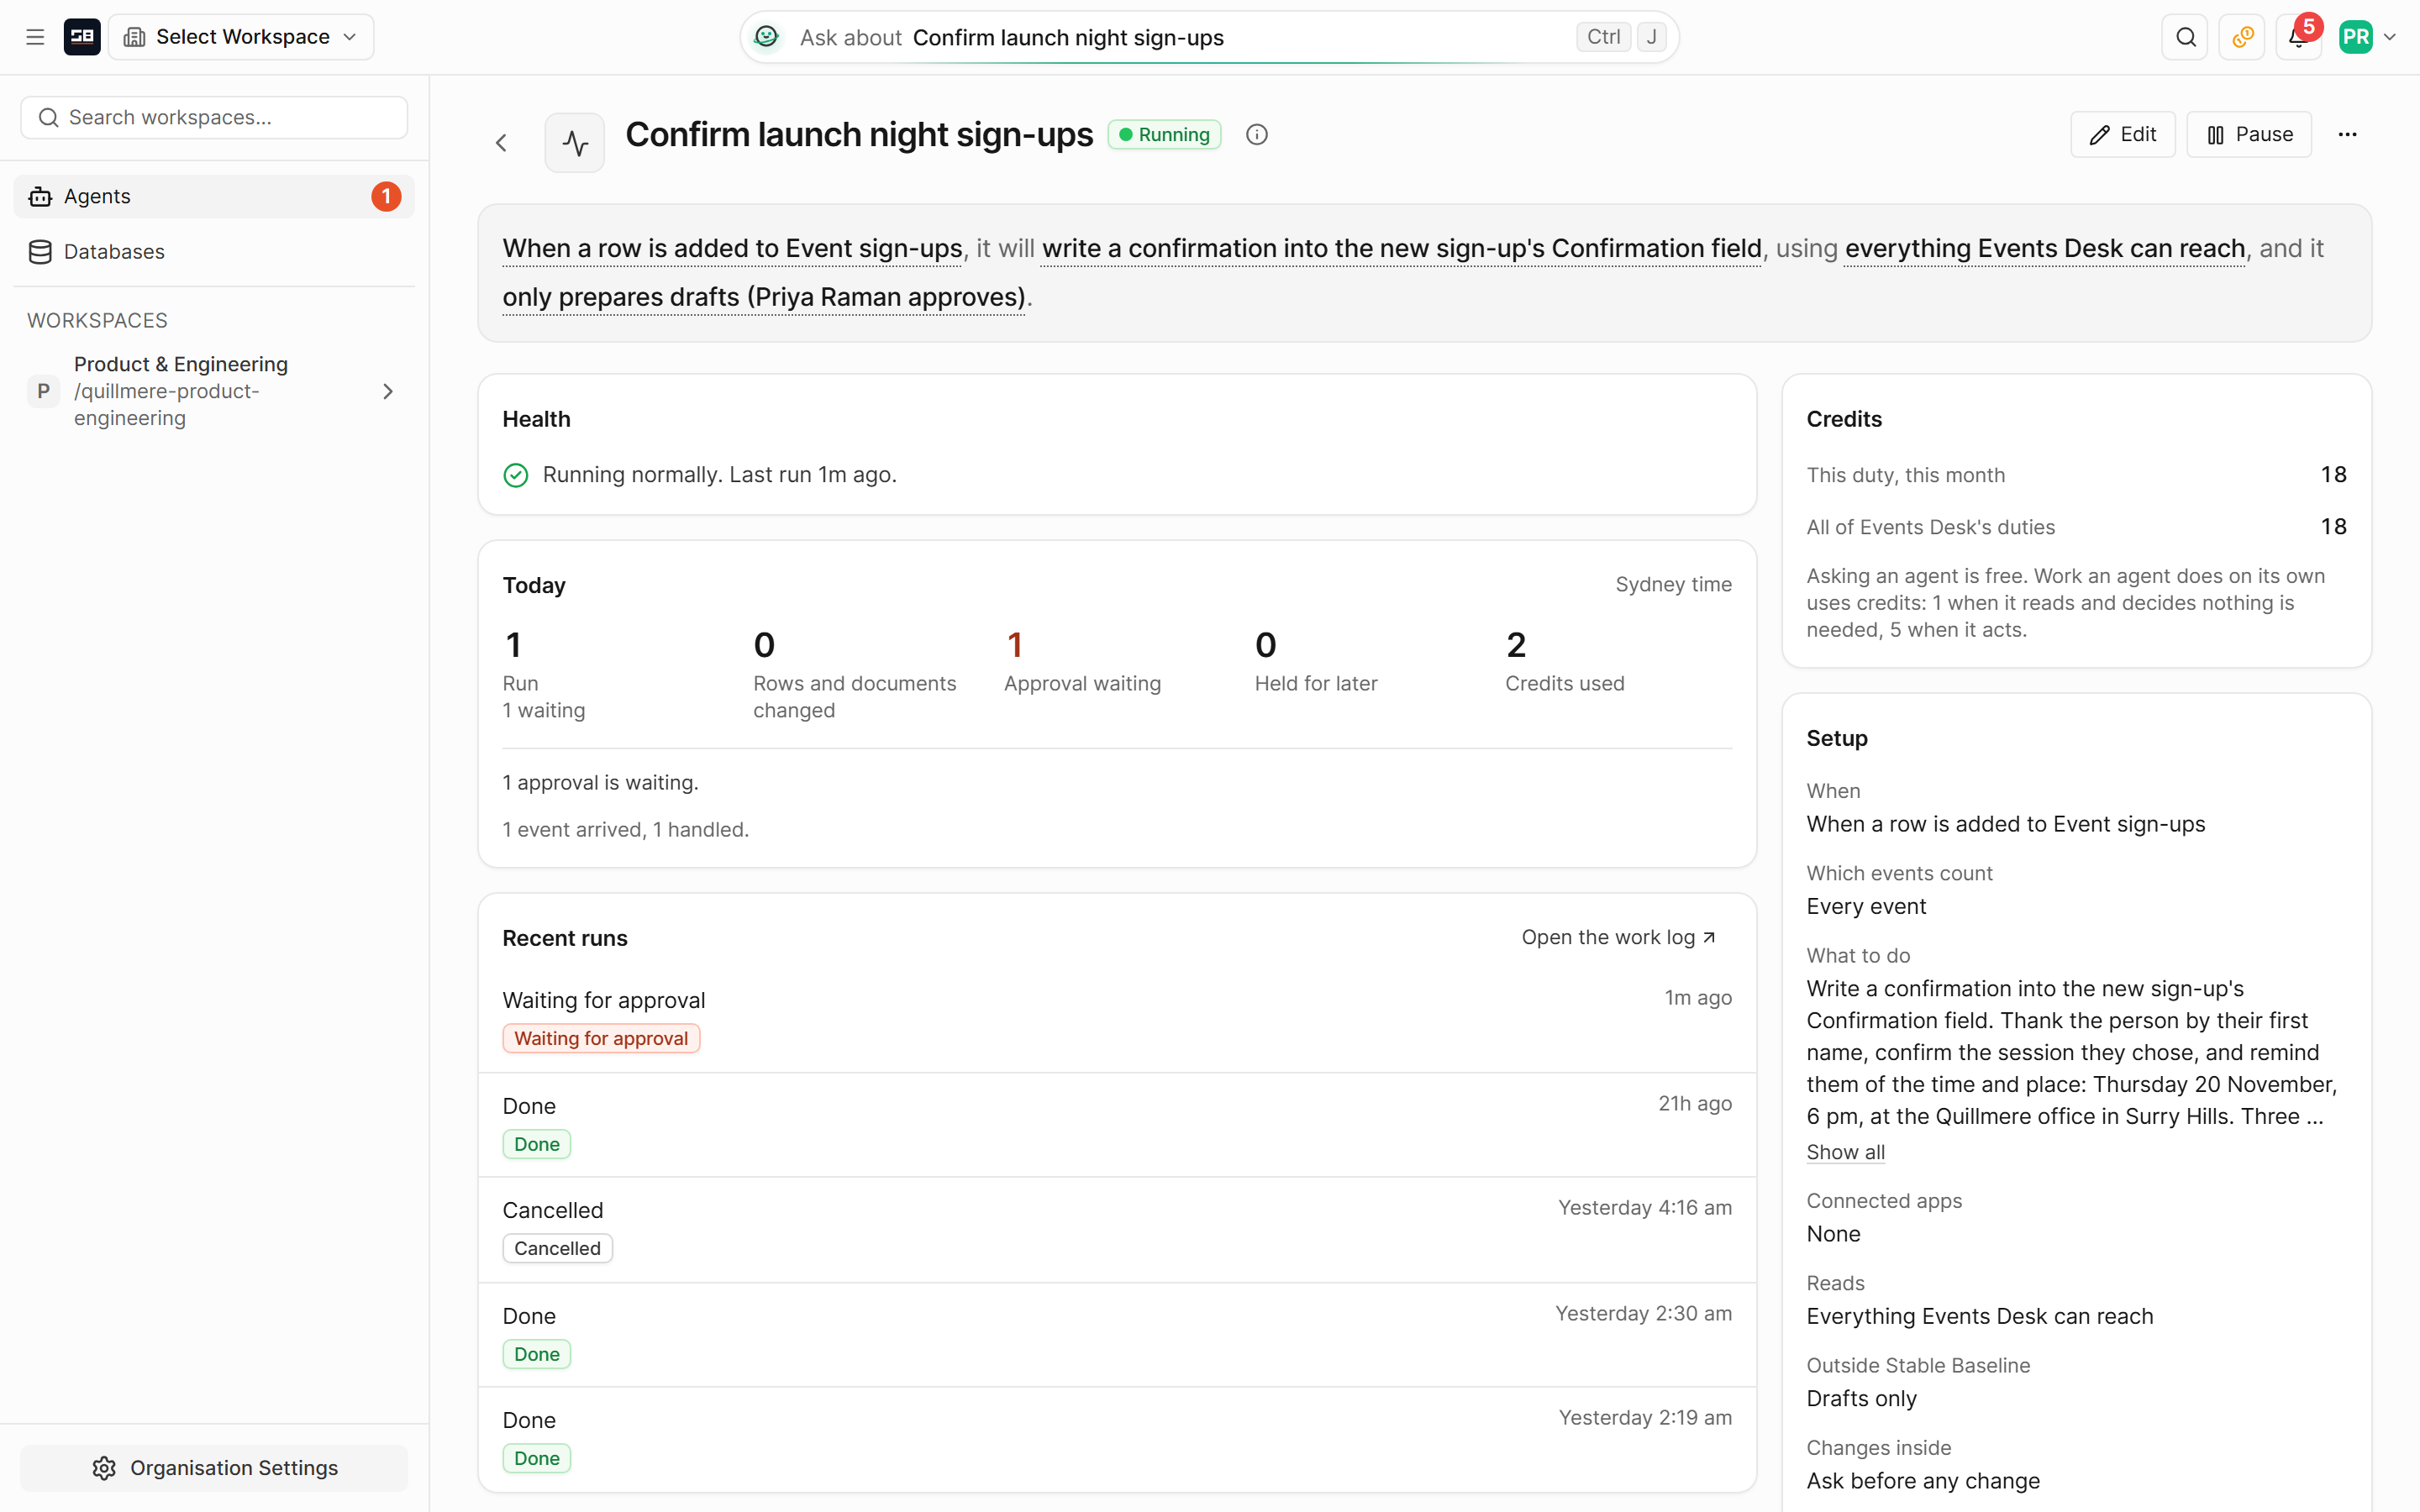Viewport: 2420px width, 1512px height.
Task: Click the activity pulse duty icon
Action: click(x=575, y=143)
